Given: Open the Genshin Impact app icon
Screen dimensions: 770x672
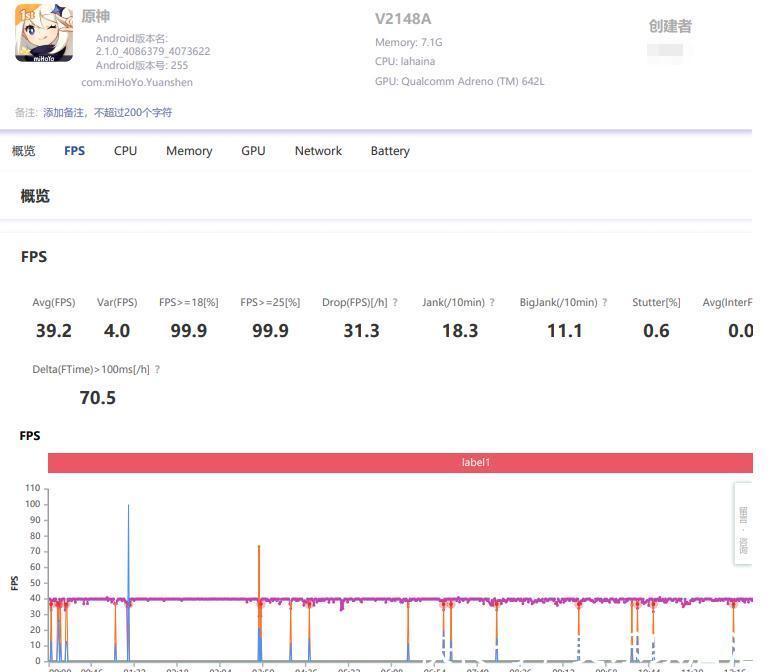Looking at the screenshot, I should [44, 32].
